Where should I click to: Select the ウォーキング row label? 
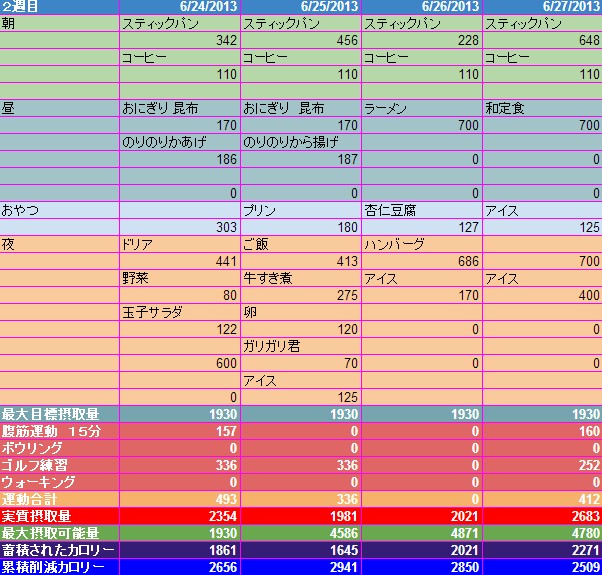click(x=59, y=482)
